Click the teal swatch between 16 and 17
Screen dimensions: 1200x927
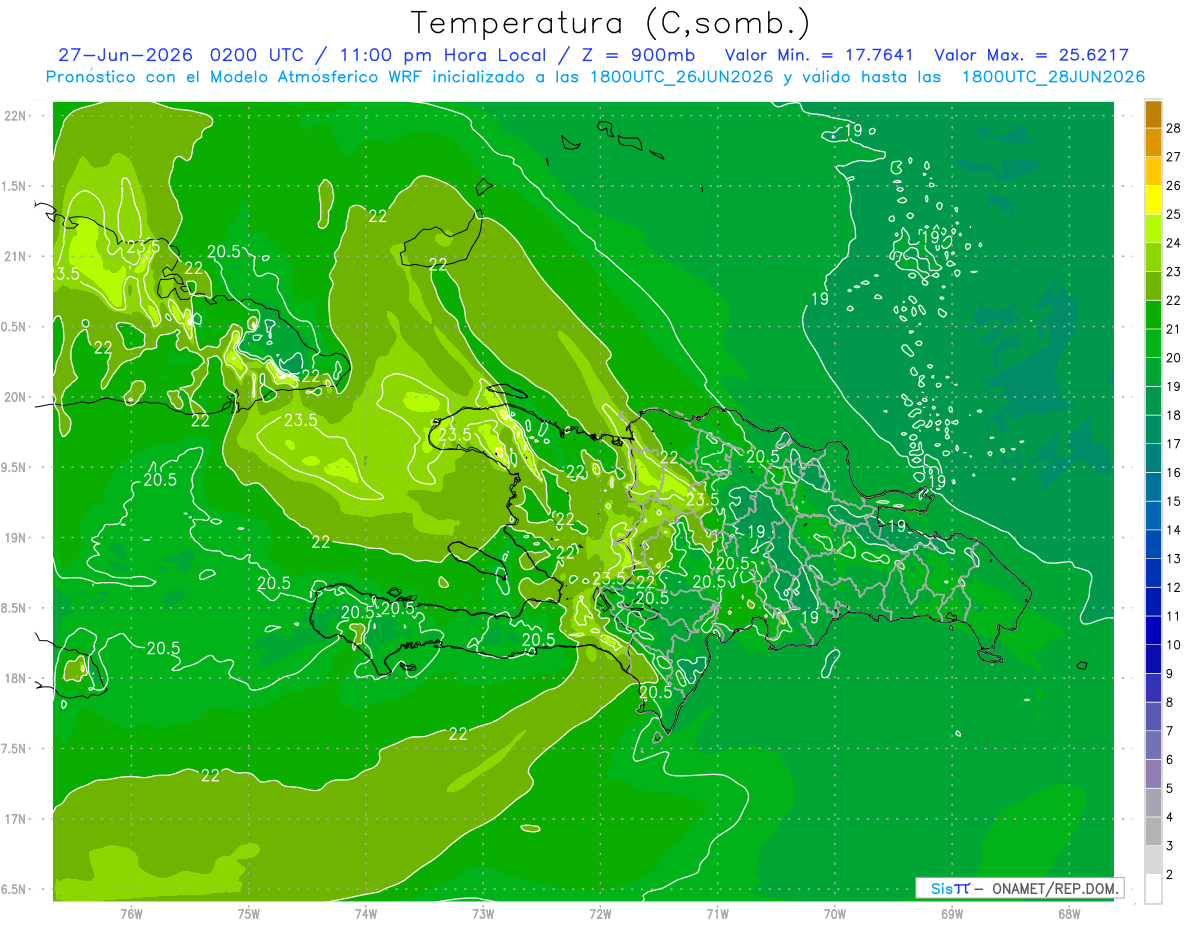[1153, 458]
